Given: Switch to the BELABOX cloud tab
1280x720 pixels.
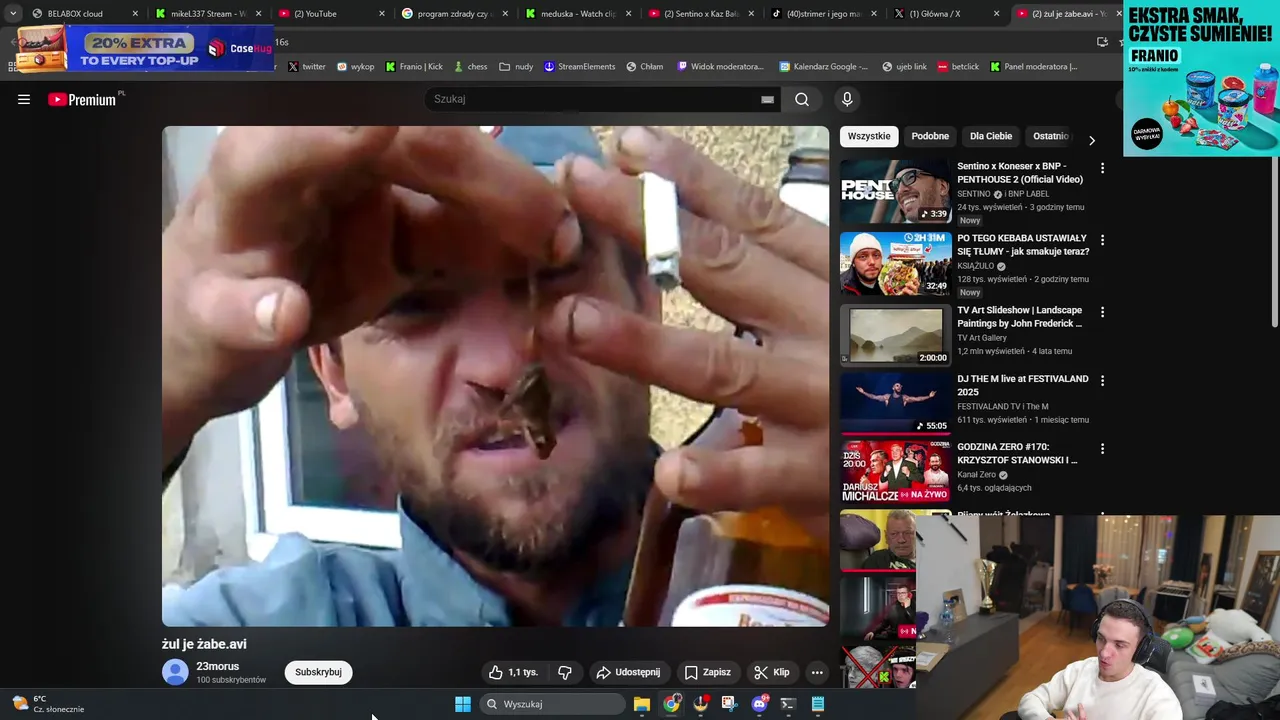Looking at the screenshot, I should [84, 14].
